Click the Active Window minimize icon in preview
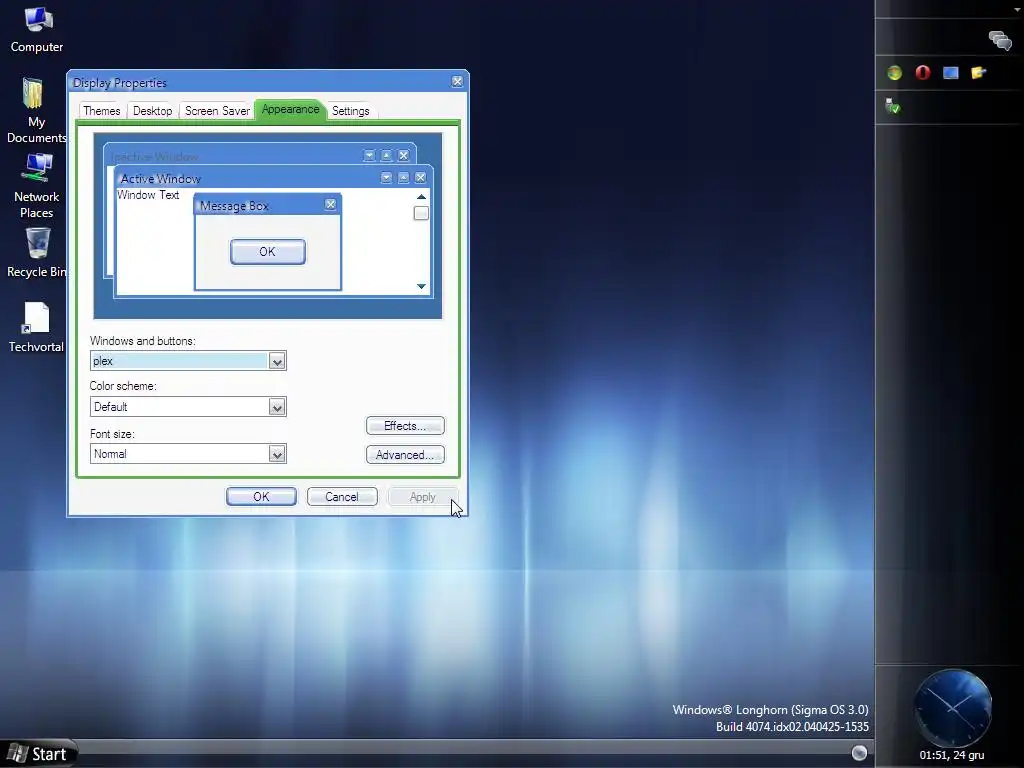1024x768 pixels. pos(387,177)
